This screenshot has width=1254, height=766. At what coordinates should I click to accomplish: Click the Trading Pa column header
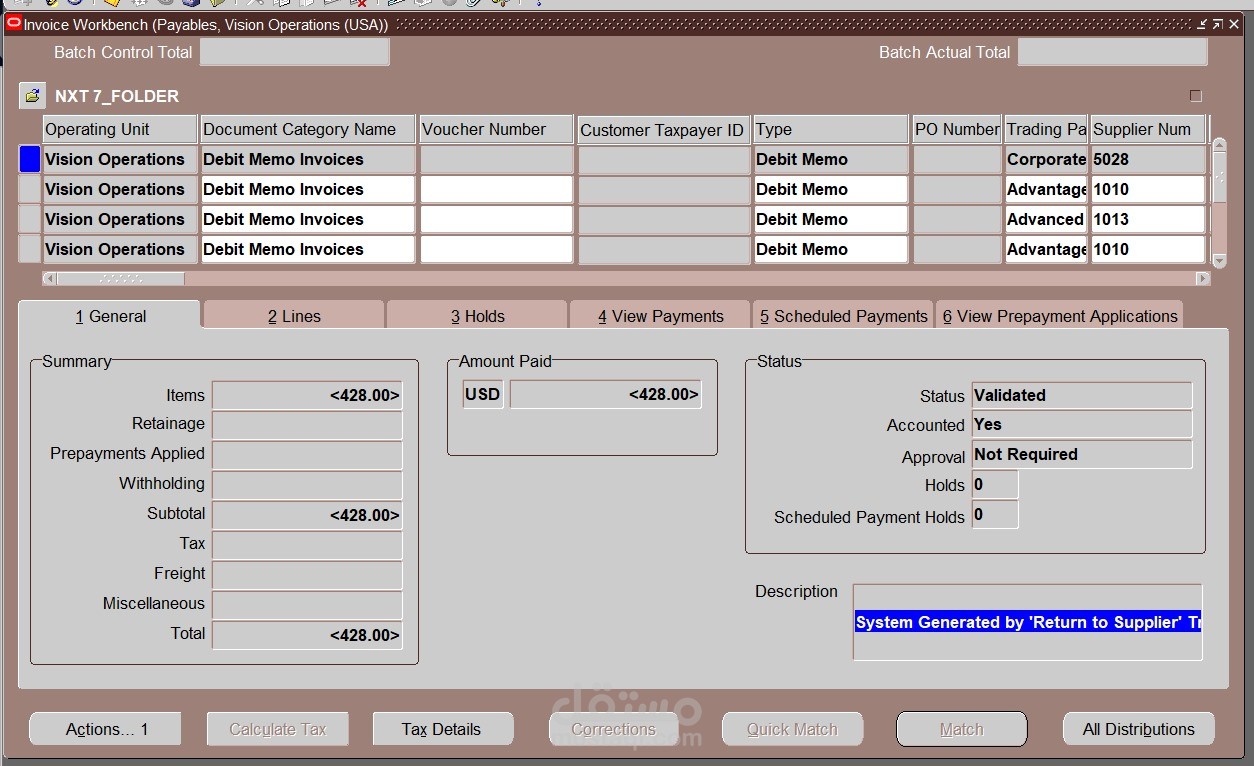tap(1046, 129)
